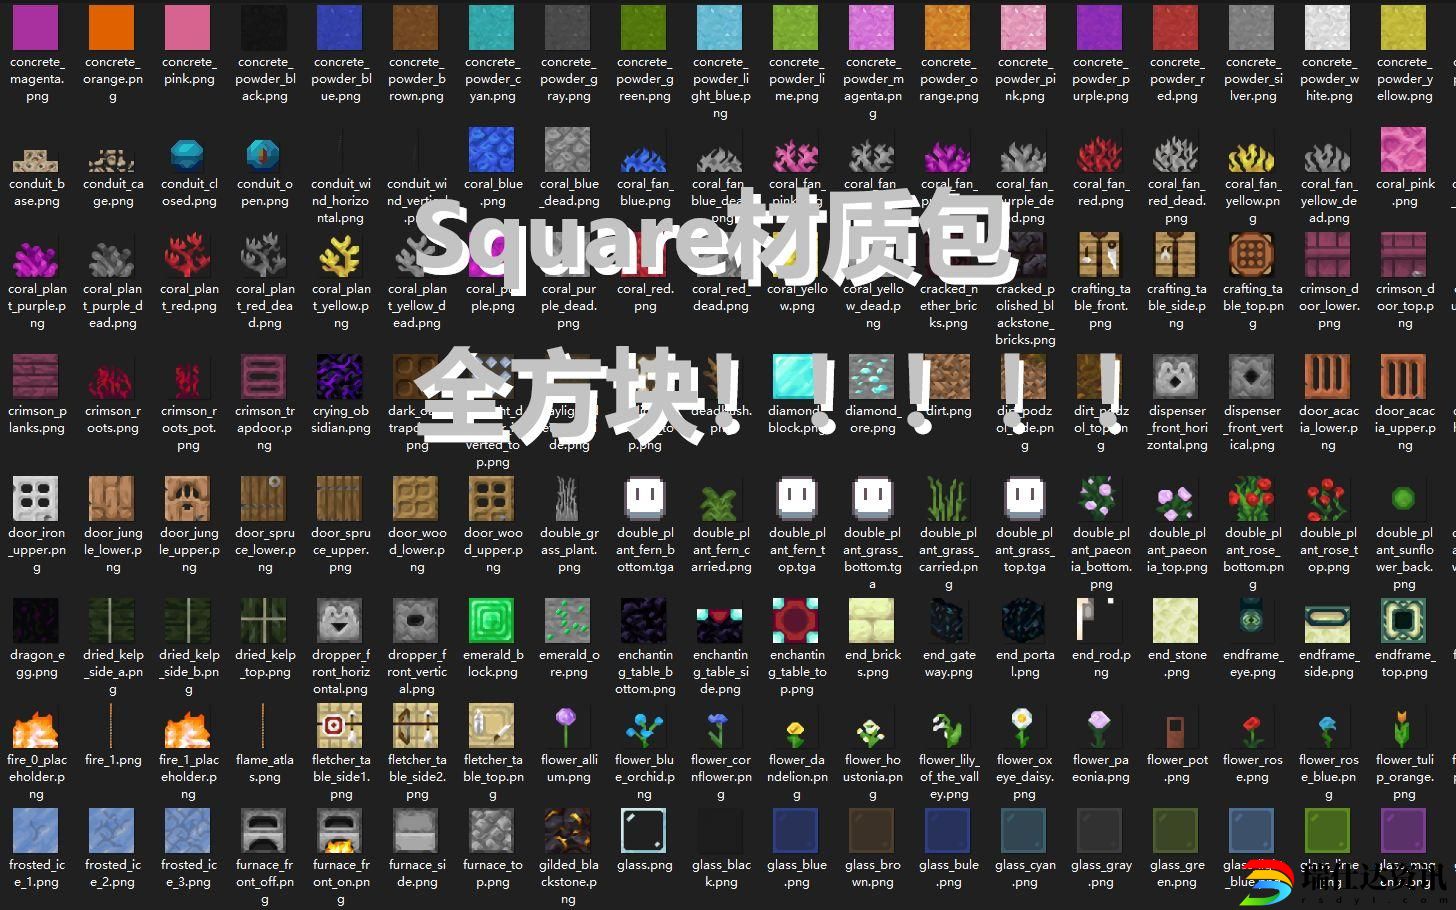Click the glass.png file thumbnail

[x=644, y=831]
